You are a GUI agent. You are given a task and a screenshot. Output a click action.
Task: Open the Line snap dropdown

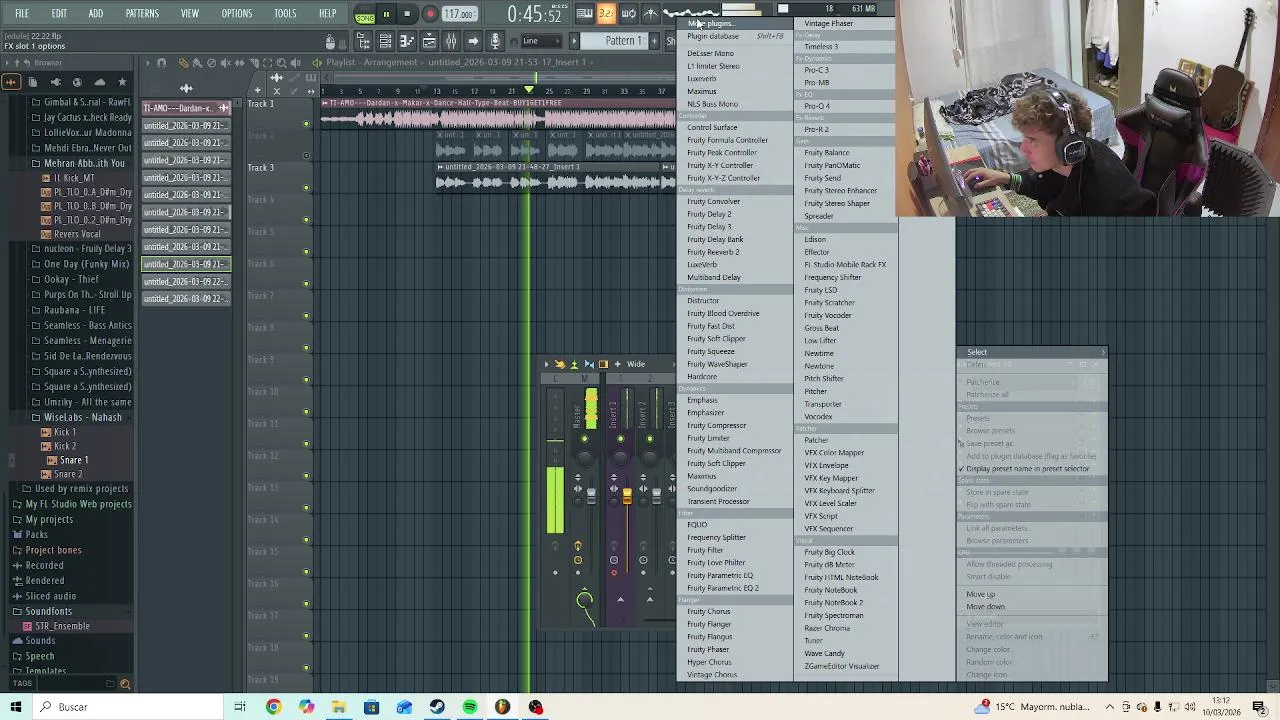click(x=542, y=41)
